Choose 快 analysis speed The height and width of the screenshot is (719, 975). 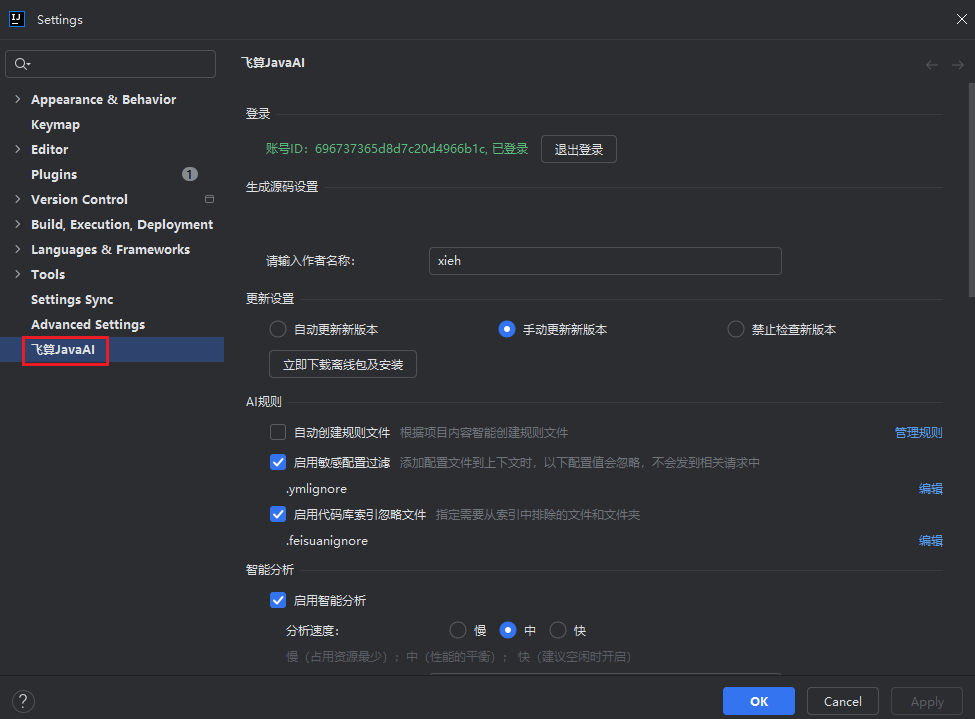pyautogui.click(x=558, y=630)
